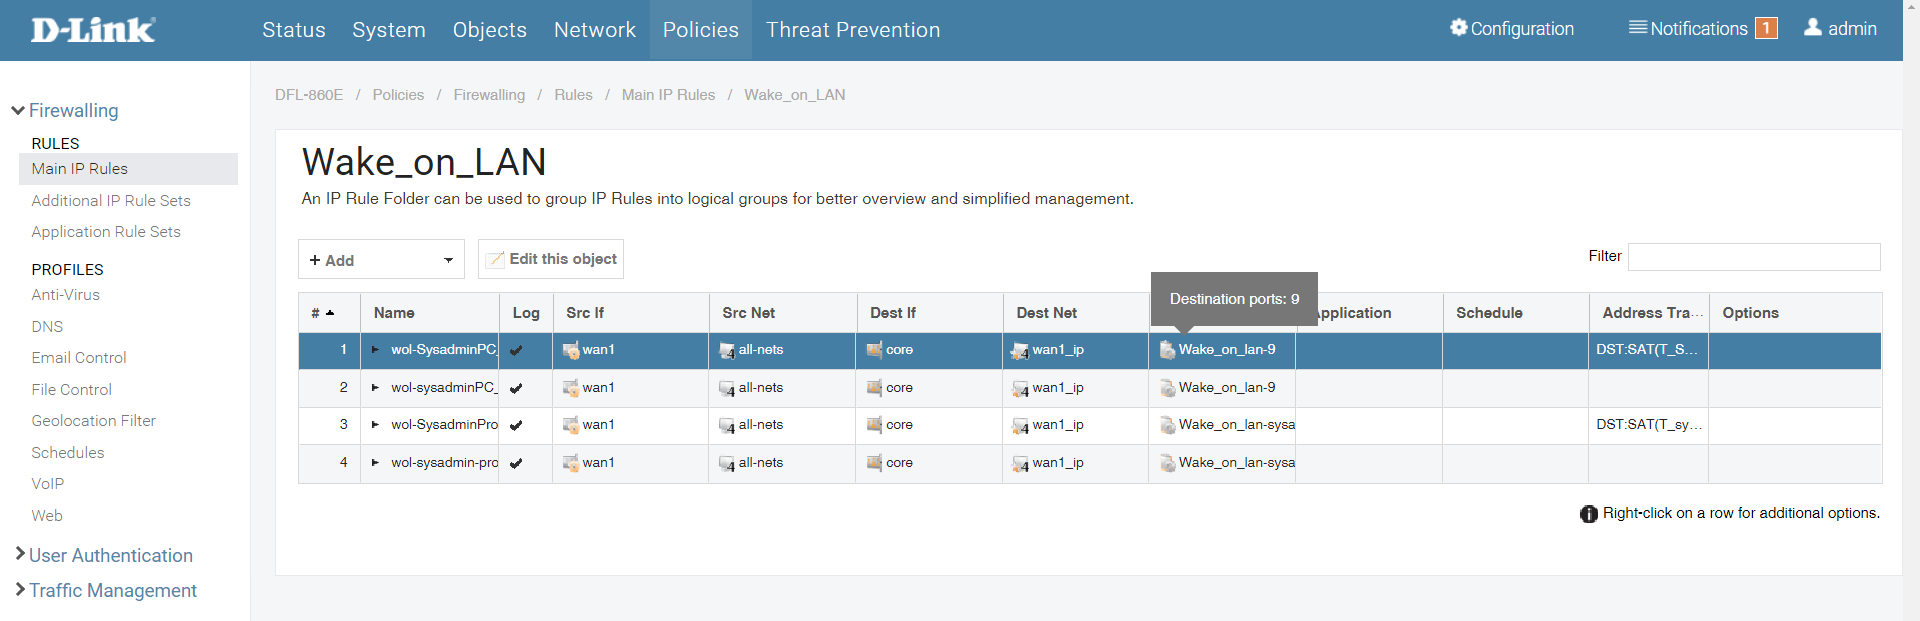Click the Notifications list icon
Viewport: 1920px width, 621px height.
tap(1637, 28)
